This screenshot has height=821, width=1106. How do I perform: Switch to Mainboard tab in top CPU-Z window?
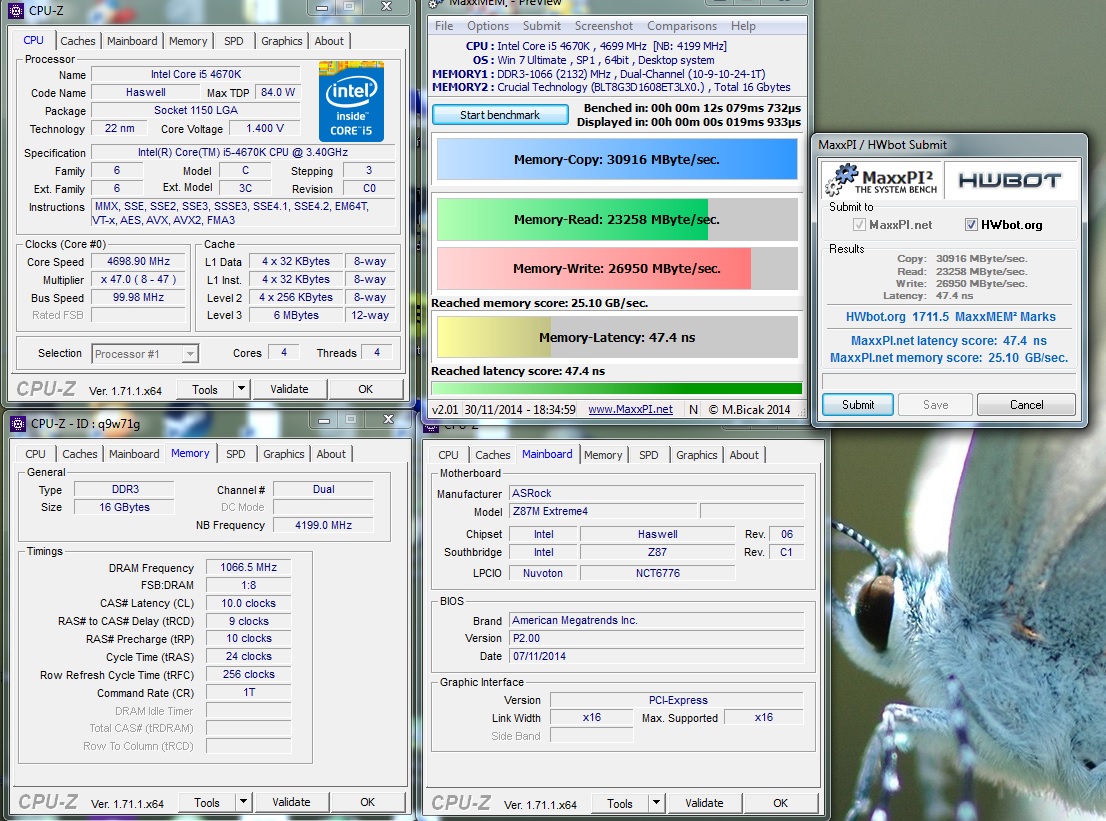click(132, 41)
